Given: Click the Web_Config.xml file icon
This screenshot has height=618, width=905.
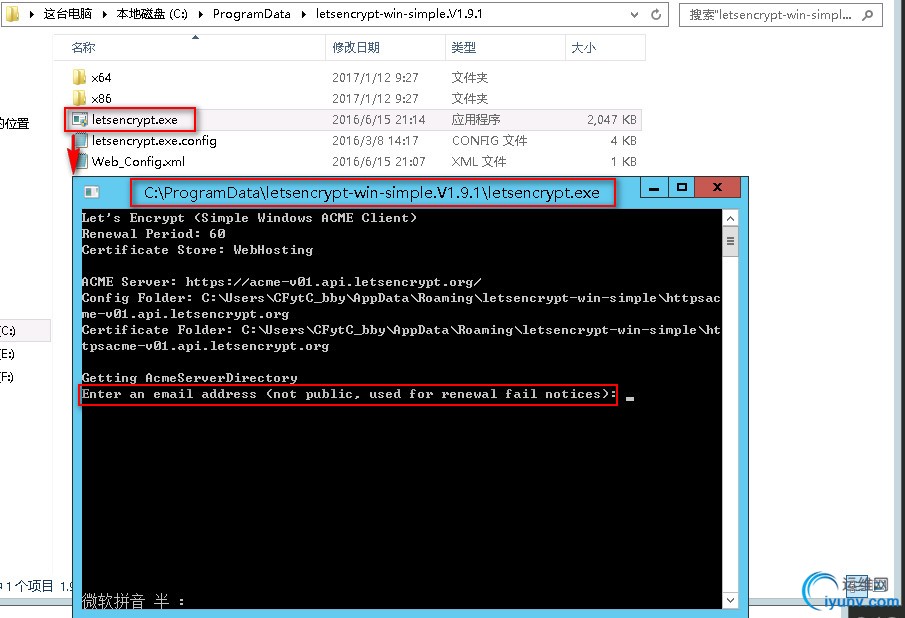Looking at the screenshot, I should pos(82,161).
